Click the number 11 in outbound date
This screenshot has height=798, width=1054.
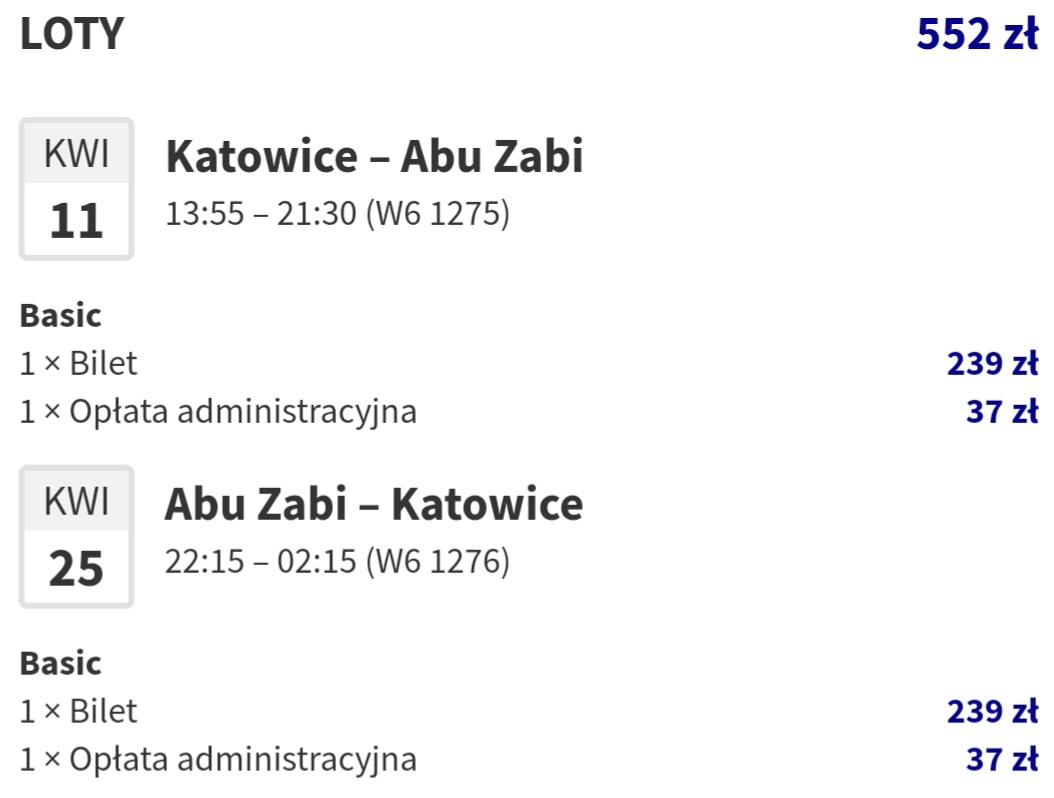[76, 221]
